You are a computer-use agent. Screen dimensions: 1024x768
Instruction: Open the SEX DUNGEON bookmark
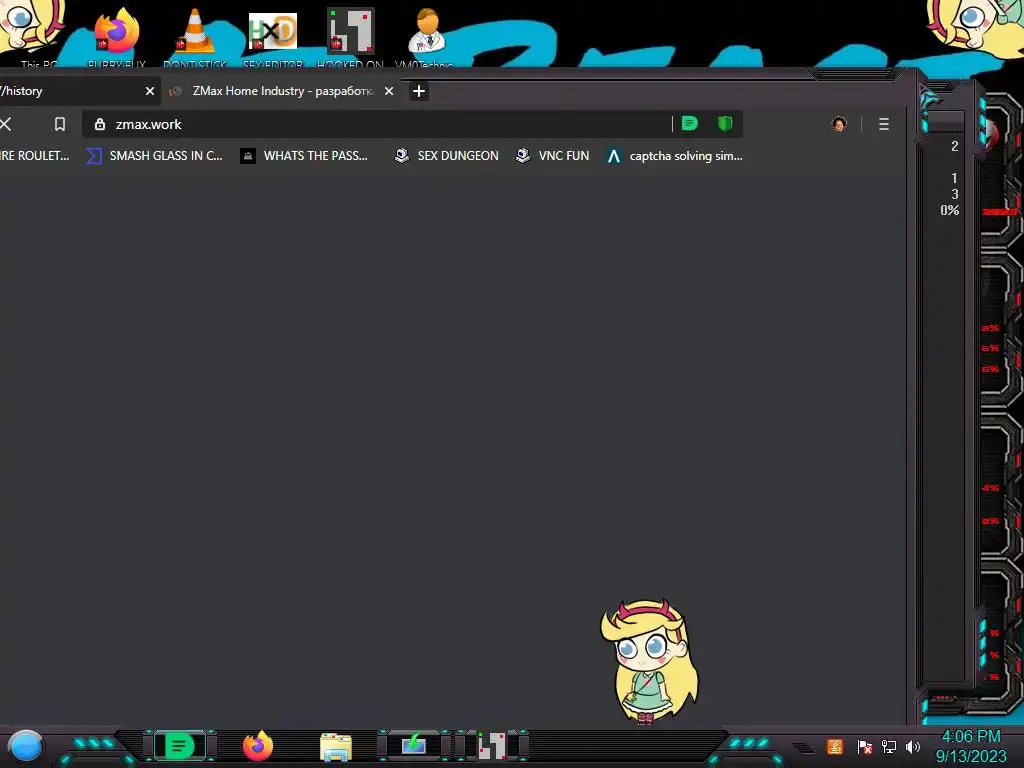447,155
